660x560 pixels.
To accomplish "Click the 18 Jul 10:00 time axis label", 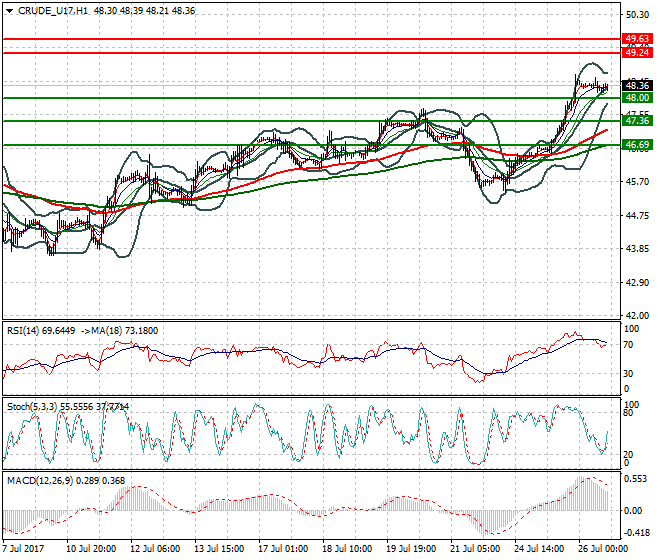I will tap(347, 549).
